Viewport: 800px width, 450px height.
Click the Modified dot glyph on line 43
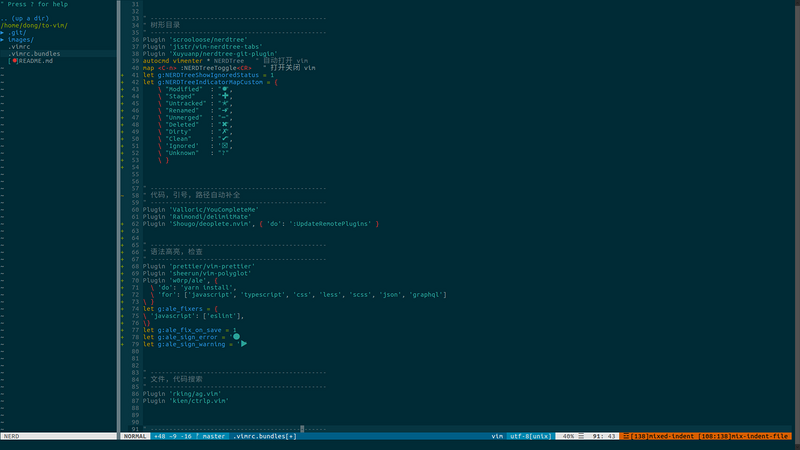coord(224,89)
